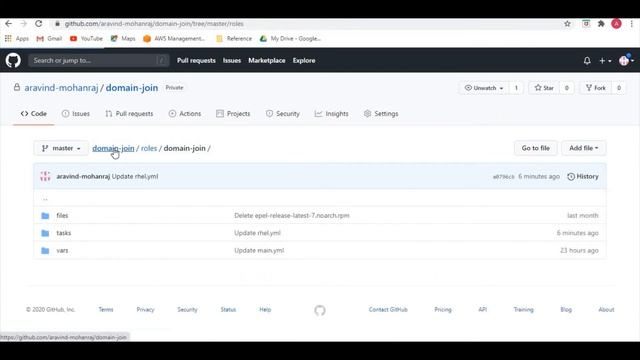Select the Code tab
This screenshot has width=640, height=360.
click(33, 113)
